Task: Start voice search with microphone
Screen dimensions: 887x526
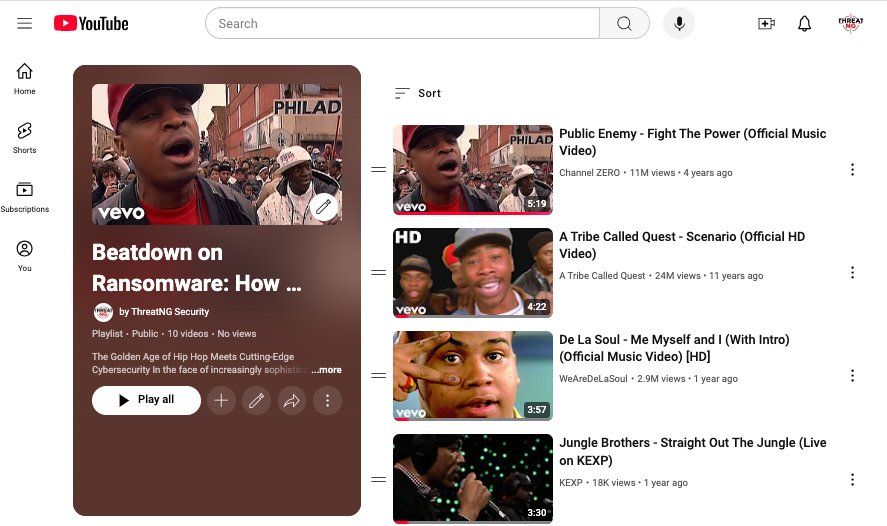Action: tap(679, 23)
